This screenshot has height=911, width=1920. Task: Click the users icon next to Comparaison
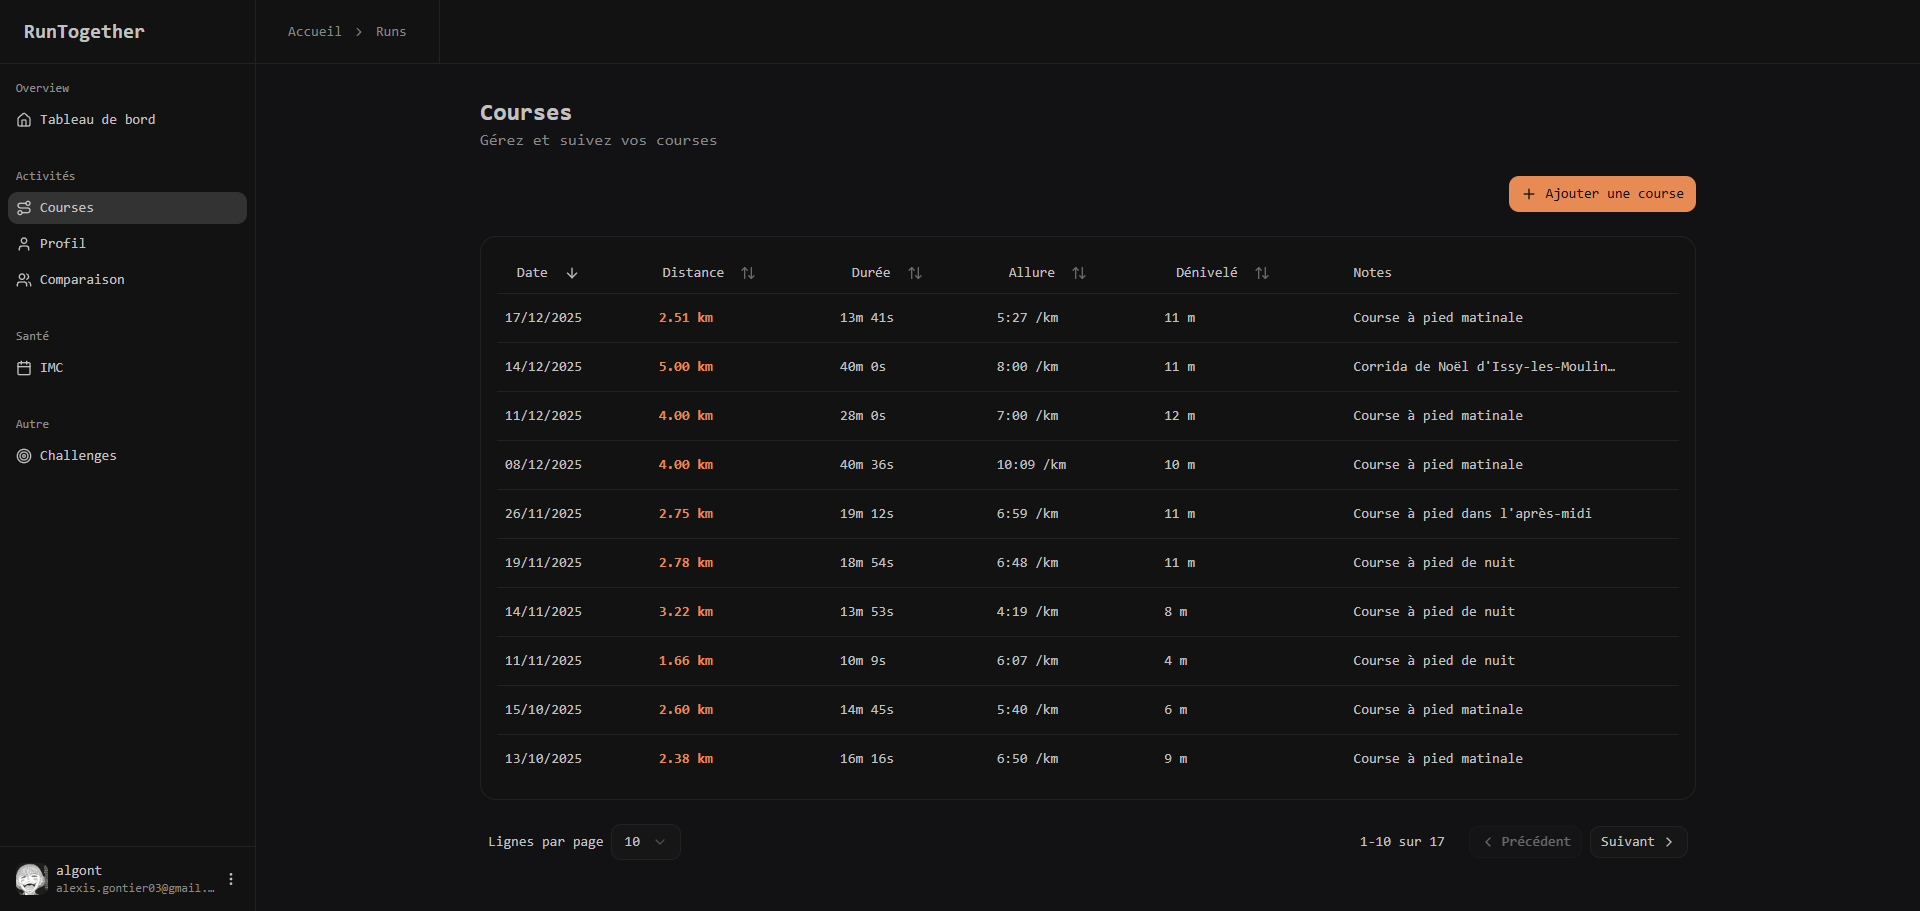24,280
